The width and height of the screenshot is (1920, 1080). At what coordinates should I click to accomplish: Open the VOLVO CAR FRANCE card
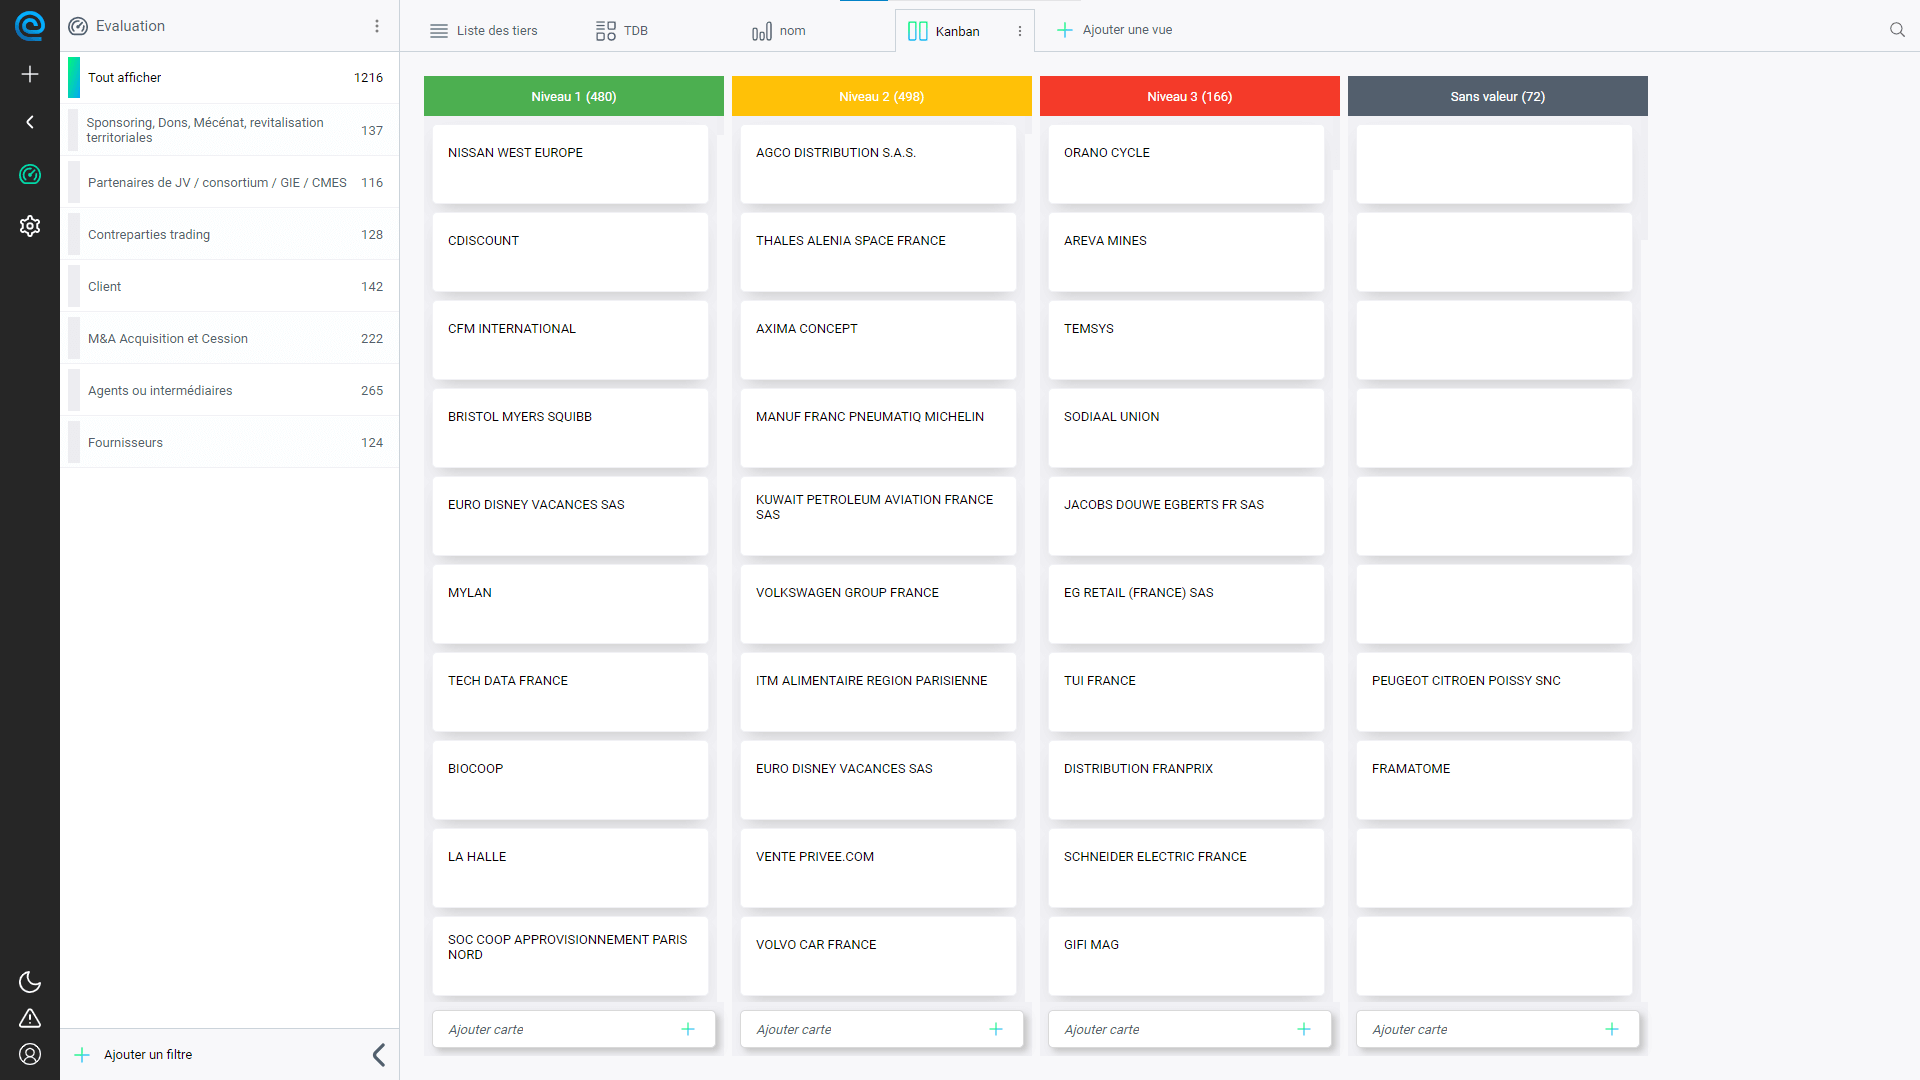tap(878, 956)
